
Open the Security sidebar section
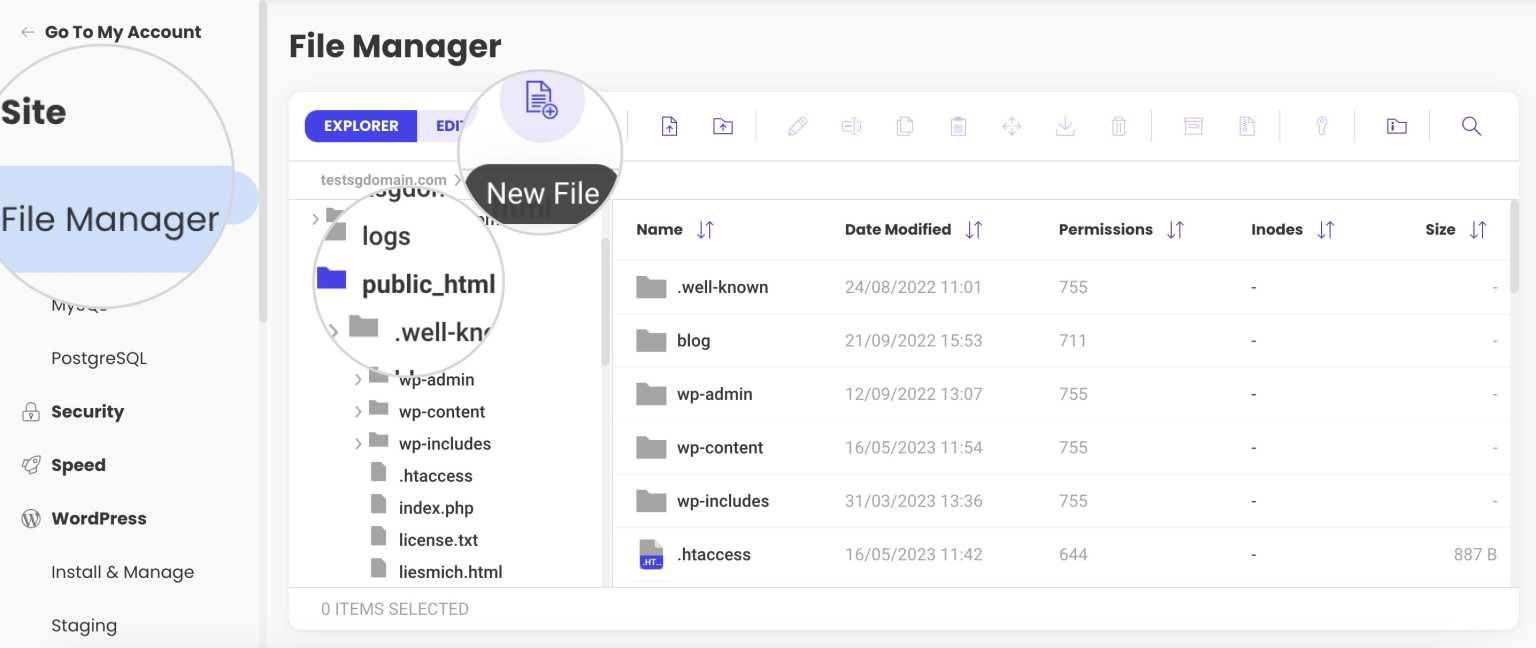87,412
